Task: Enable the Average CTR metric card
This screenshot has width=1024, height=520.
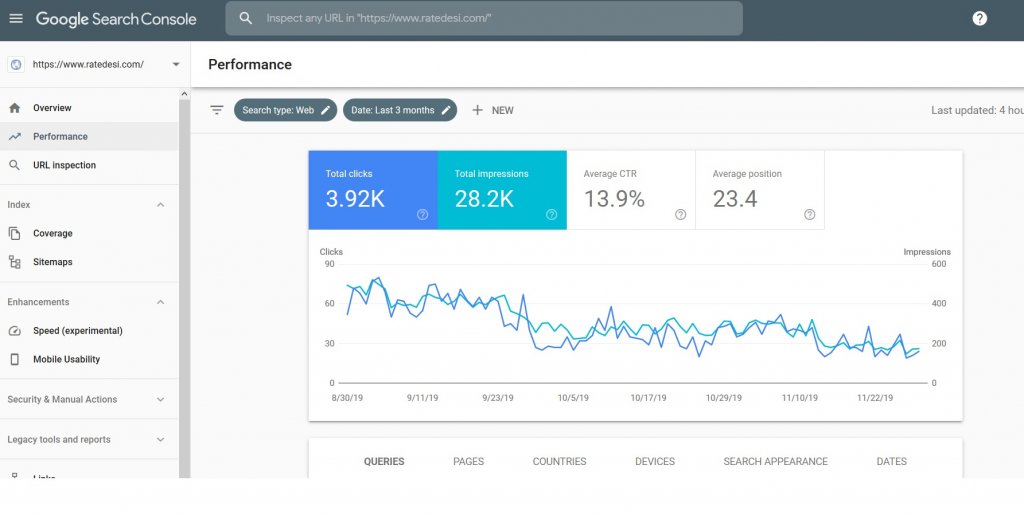Action: (631, 190)
